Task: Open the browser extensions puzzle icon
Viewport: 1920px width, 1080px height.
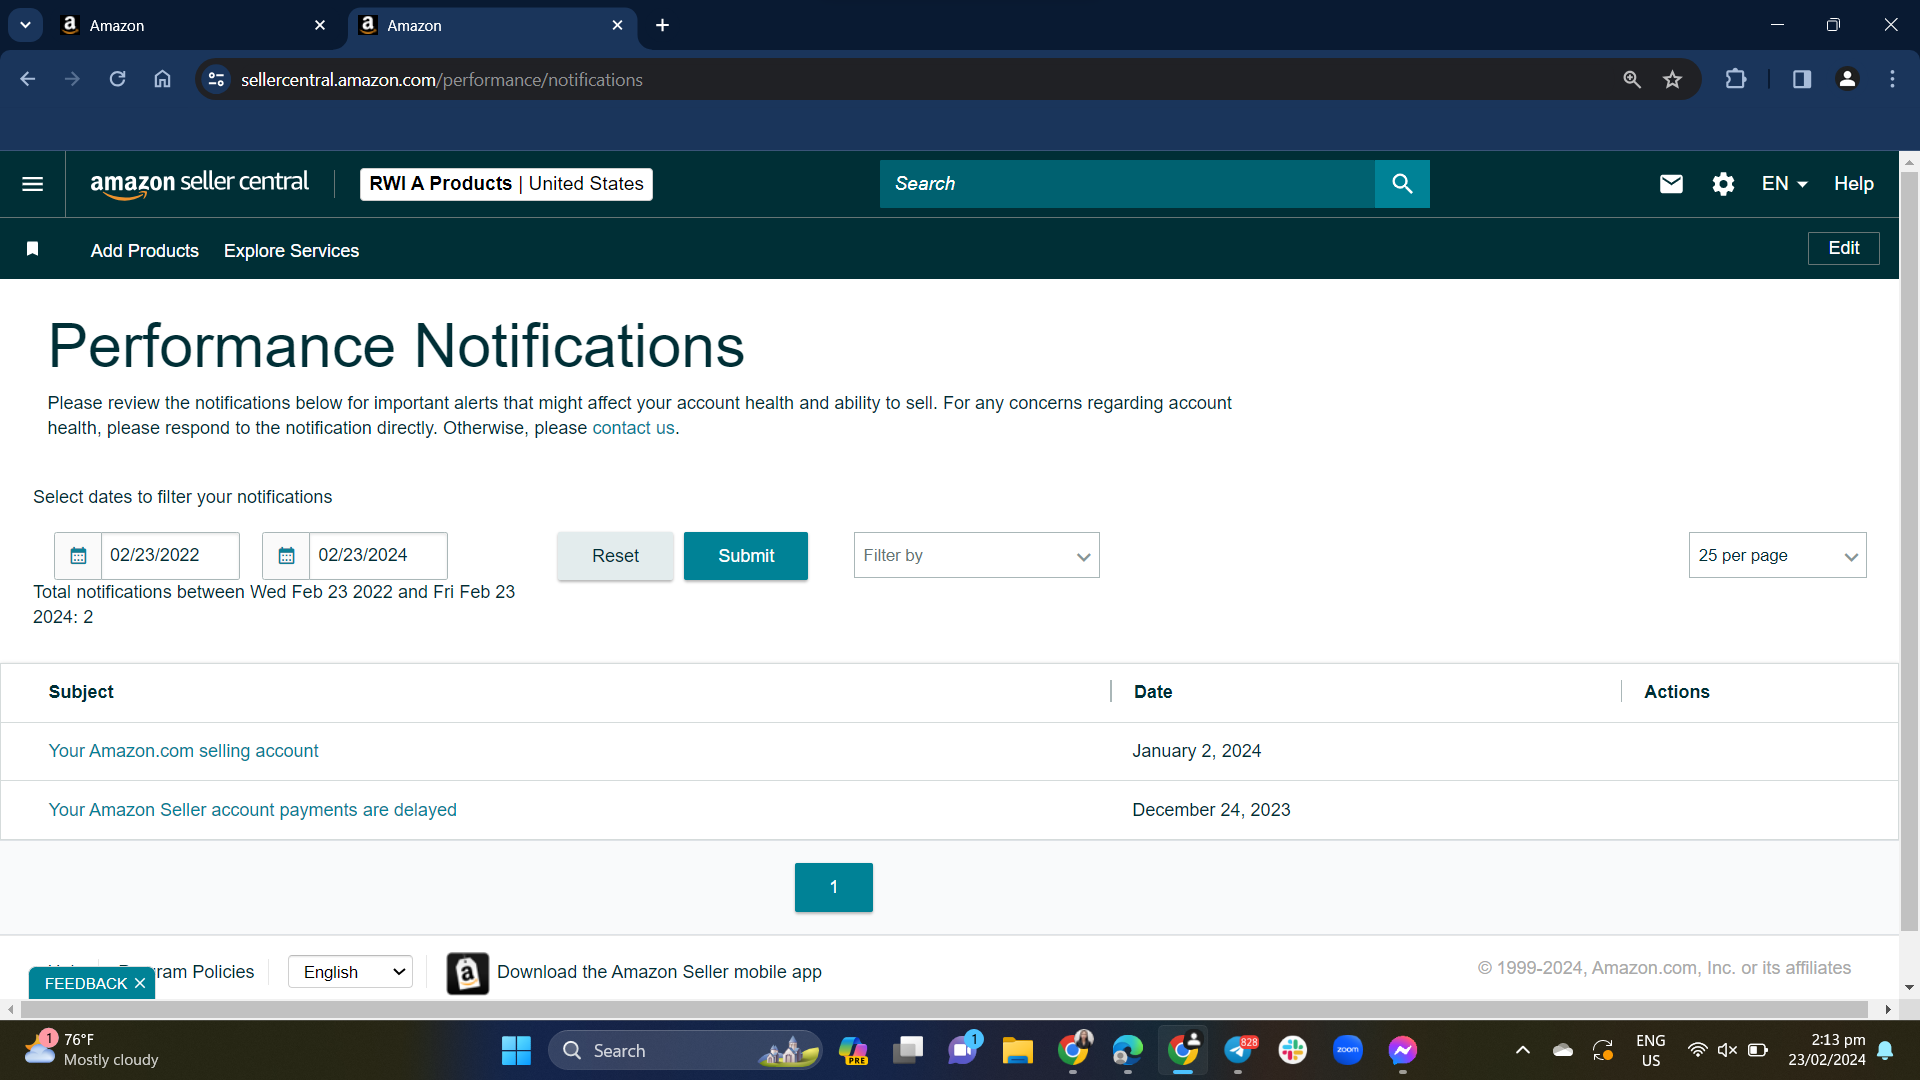Action: click(1736, 79)
